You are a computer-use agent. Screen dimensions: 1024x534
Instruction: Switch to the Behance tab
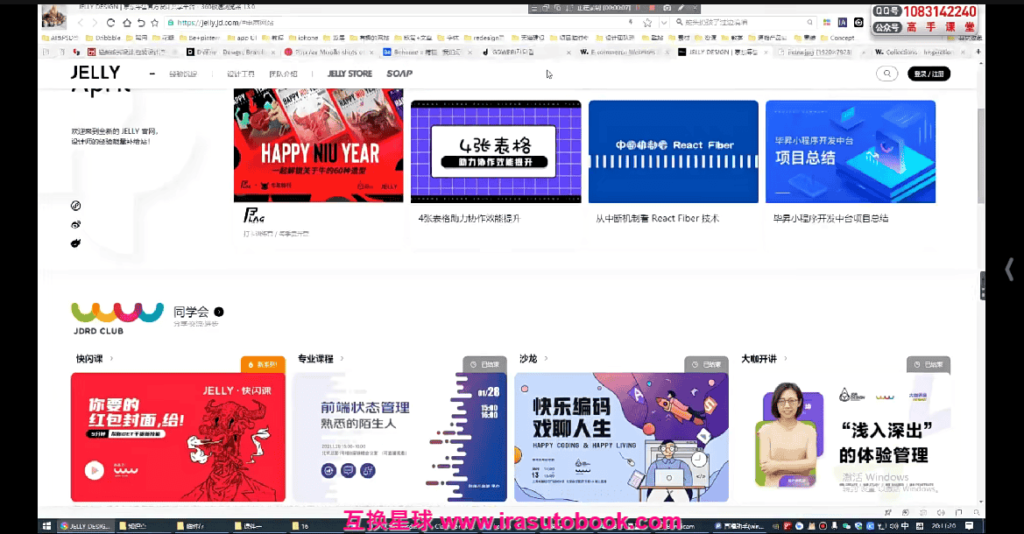click(x=425, y=52)
